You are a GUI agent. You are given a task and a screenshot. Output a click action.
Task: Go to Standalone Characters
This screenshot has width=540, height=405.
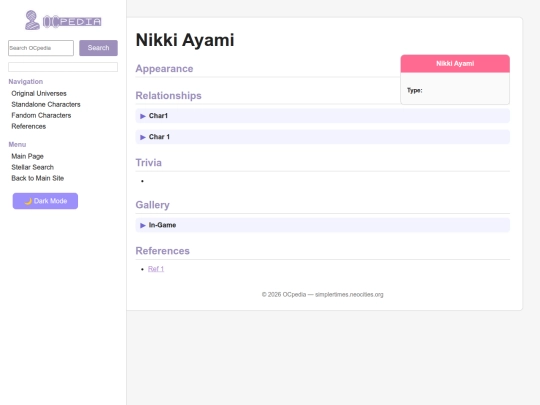pyautogui.click(x=46, y=104)
